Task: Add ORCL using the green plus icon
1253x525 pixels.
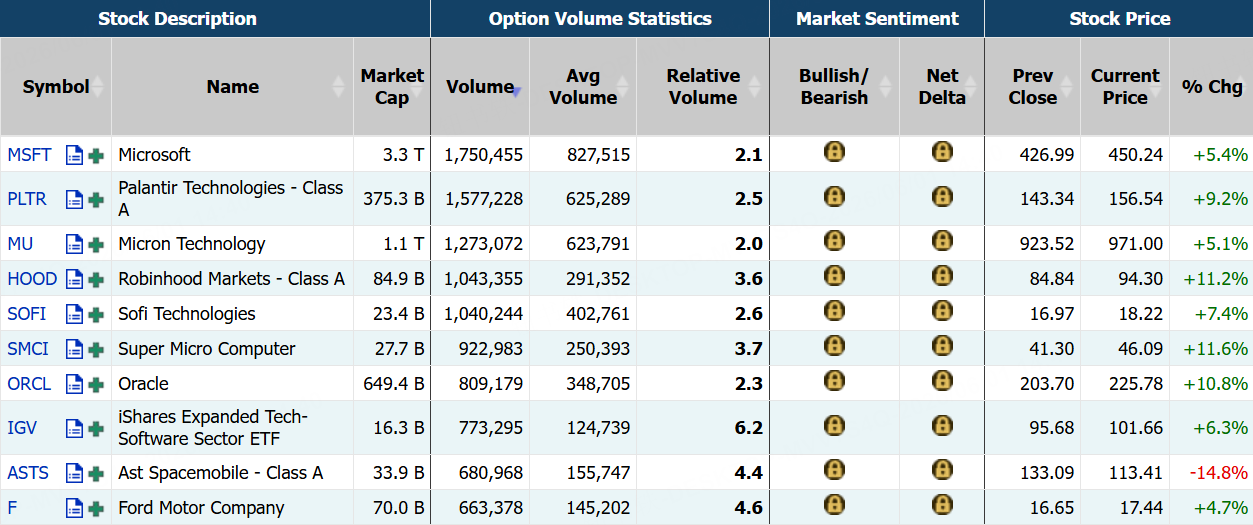Action: 96,384
